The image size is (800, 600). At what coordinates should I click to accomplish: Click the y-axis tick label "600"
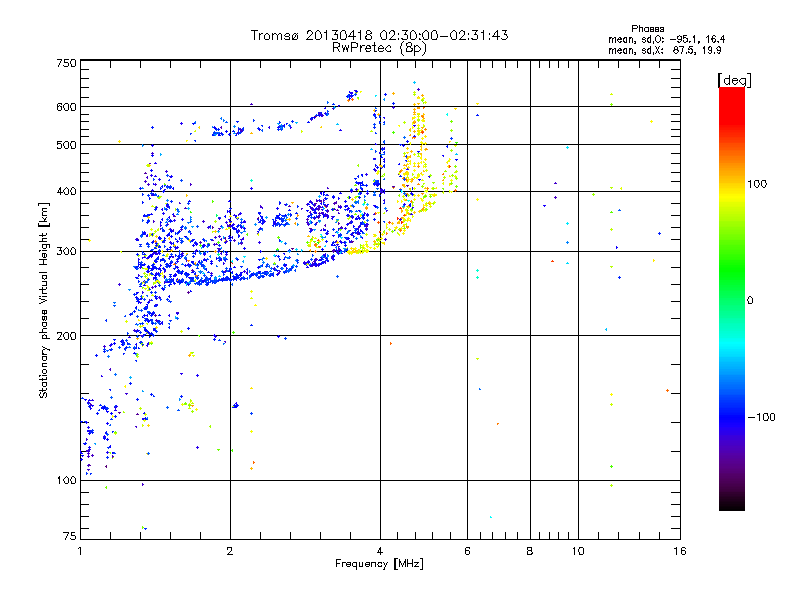pos(66,107)
